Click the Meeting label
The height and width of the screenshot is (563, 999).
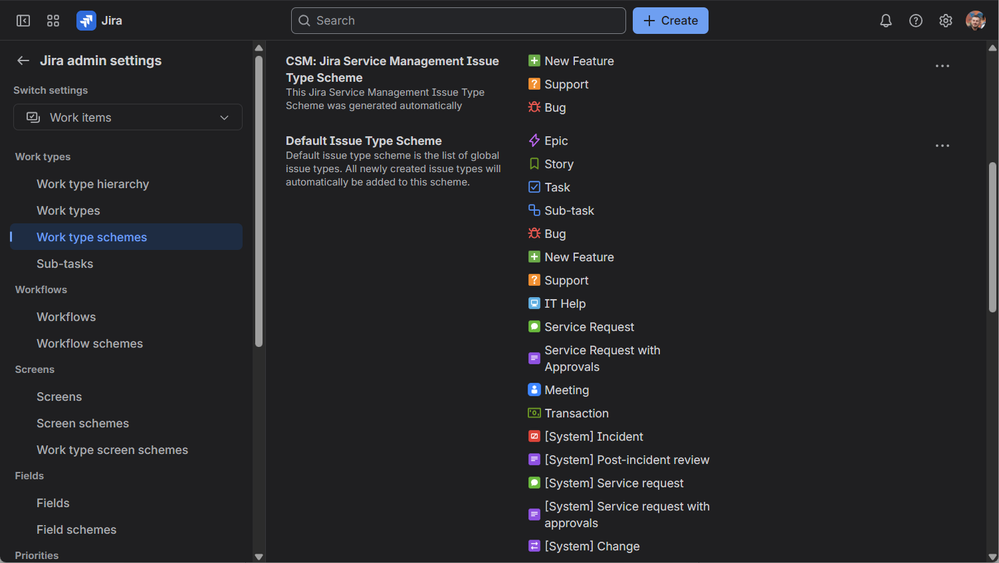pos(566,390)
